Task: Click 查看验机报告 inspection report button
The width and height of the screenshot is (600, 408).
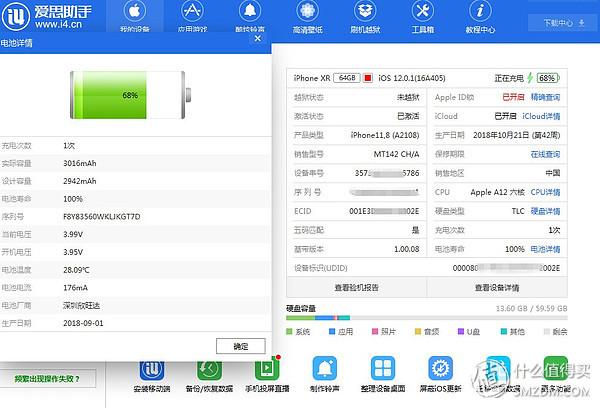Action: pos(357,287)
